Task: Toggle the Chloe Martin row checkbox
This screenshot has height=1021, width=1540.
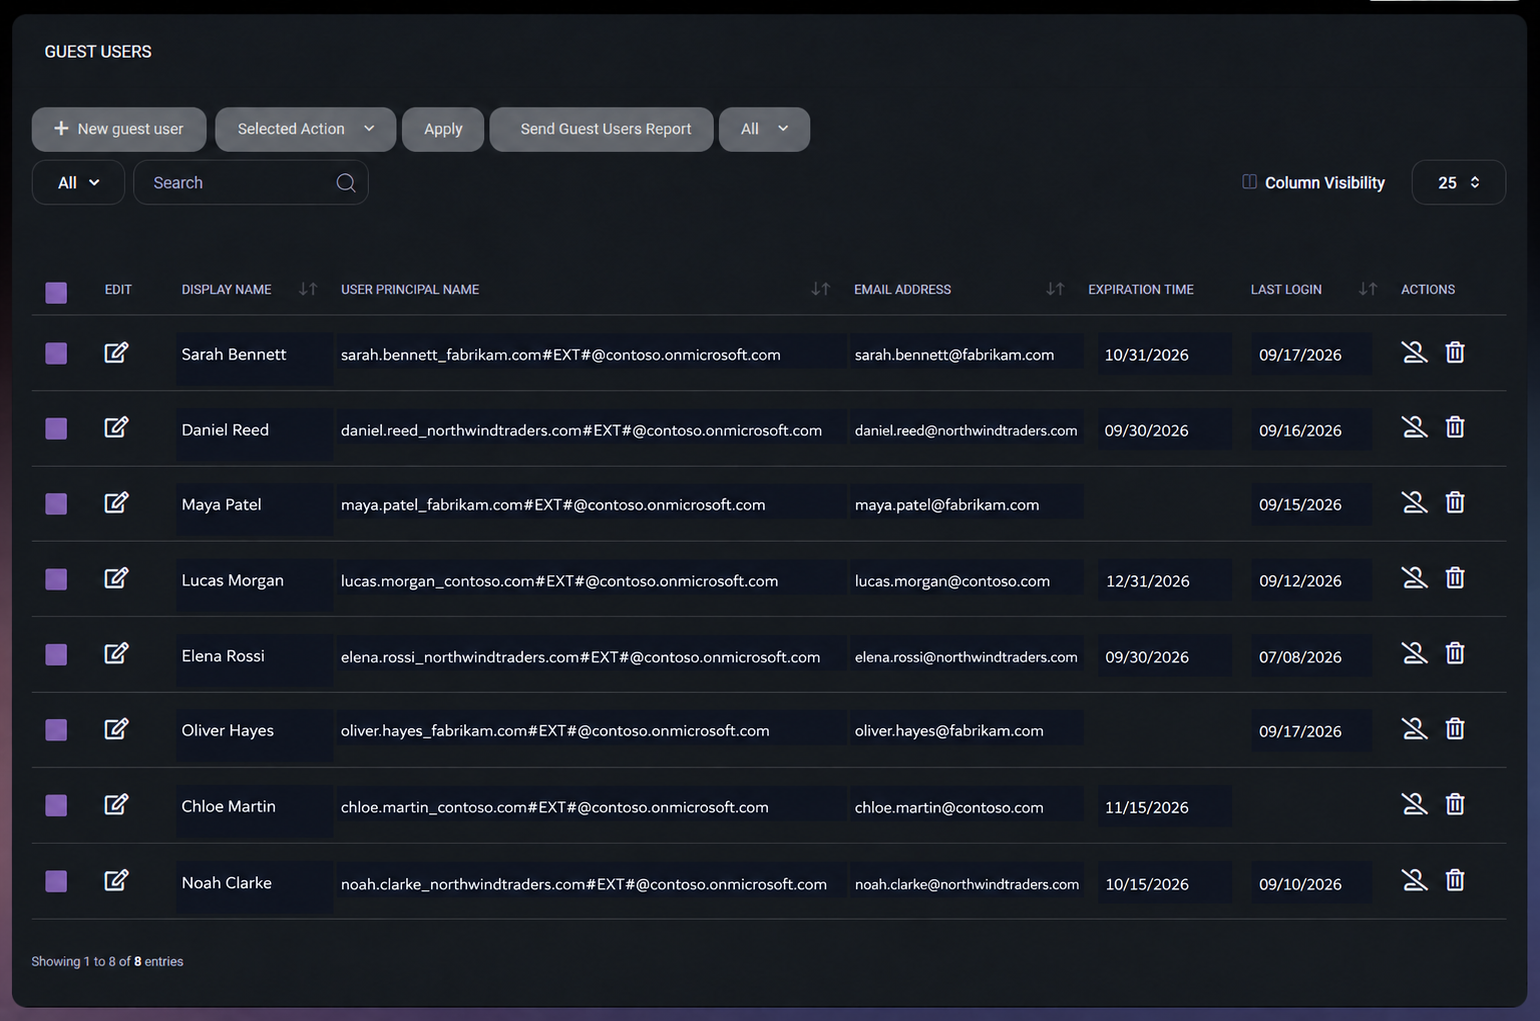Action: tap(56, 805)
